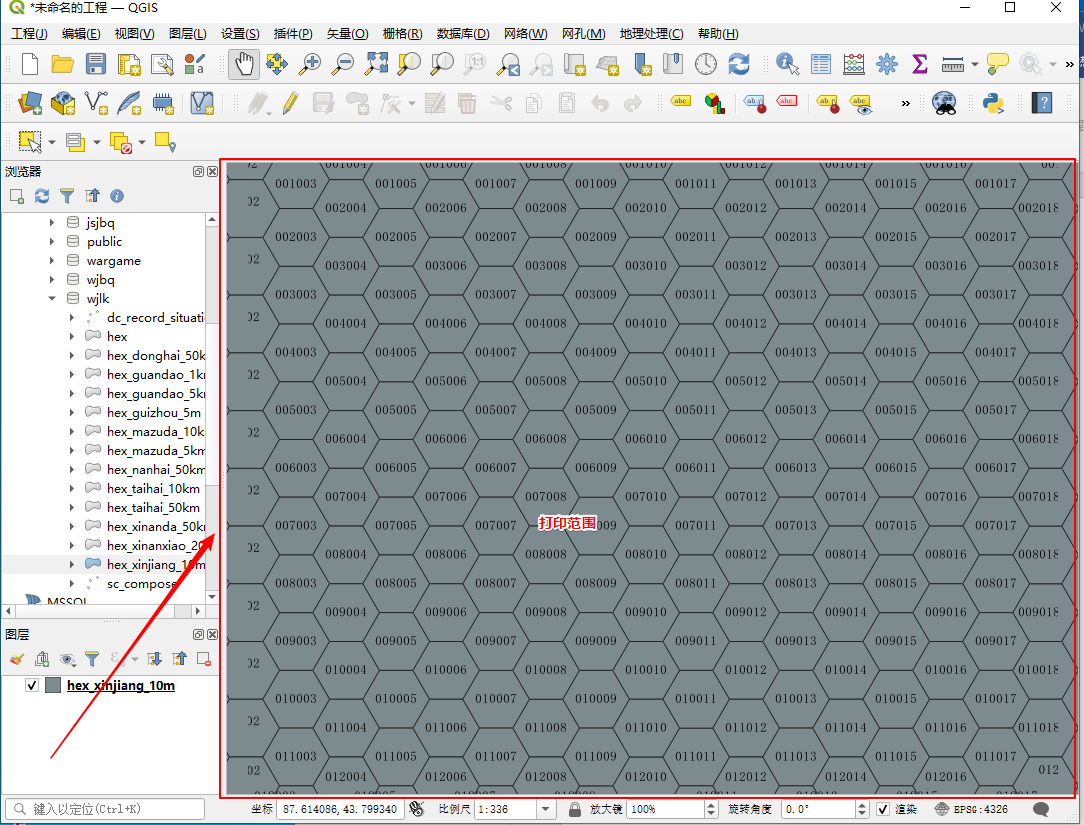Collapse the wjlk database tree node

tap(52, 299)
